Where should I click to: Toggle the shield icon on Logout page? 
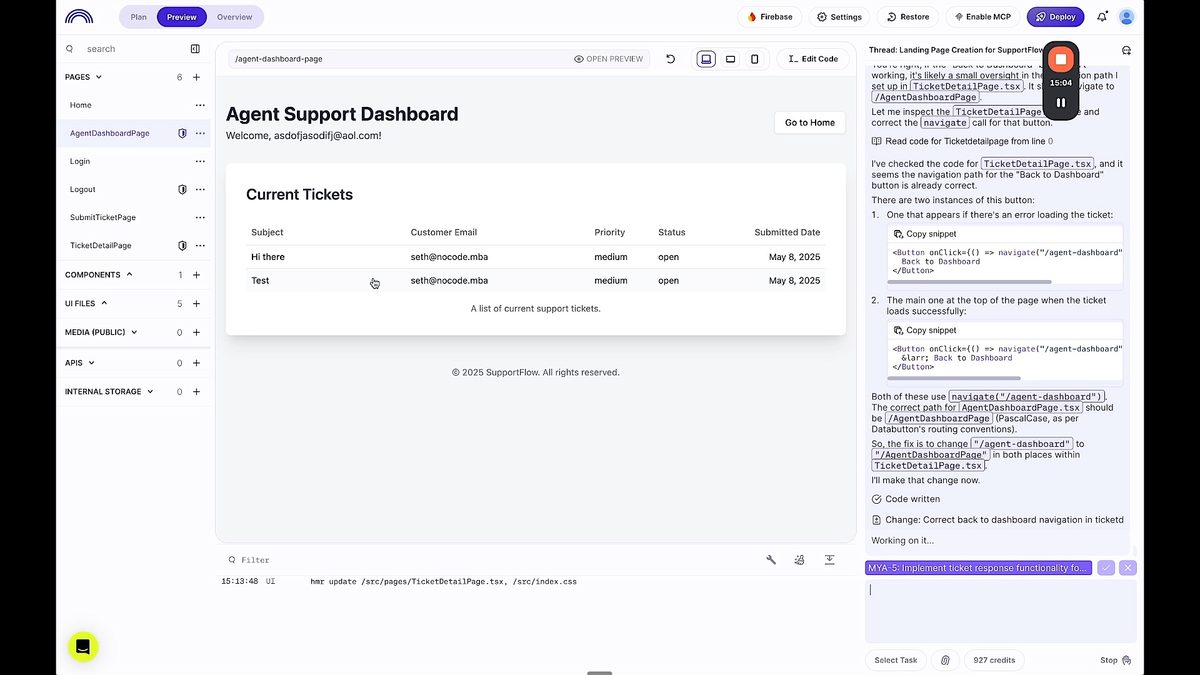coord(182,189)
